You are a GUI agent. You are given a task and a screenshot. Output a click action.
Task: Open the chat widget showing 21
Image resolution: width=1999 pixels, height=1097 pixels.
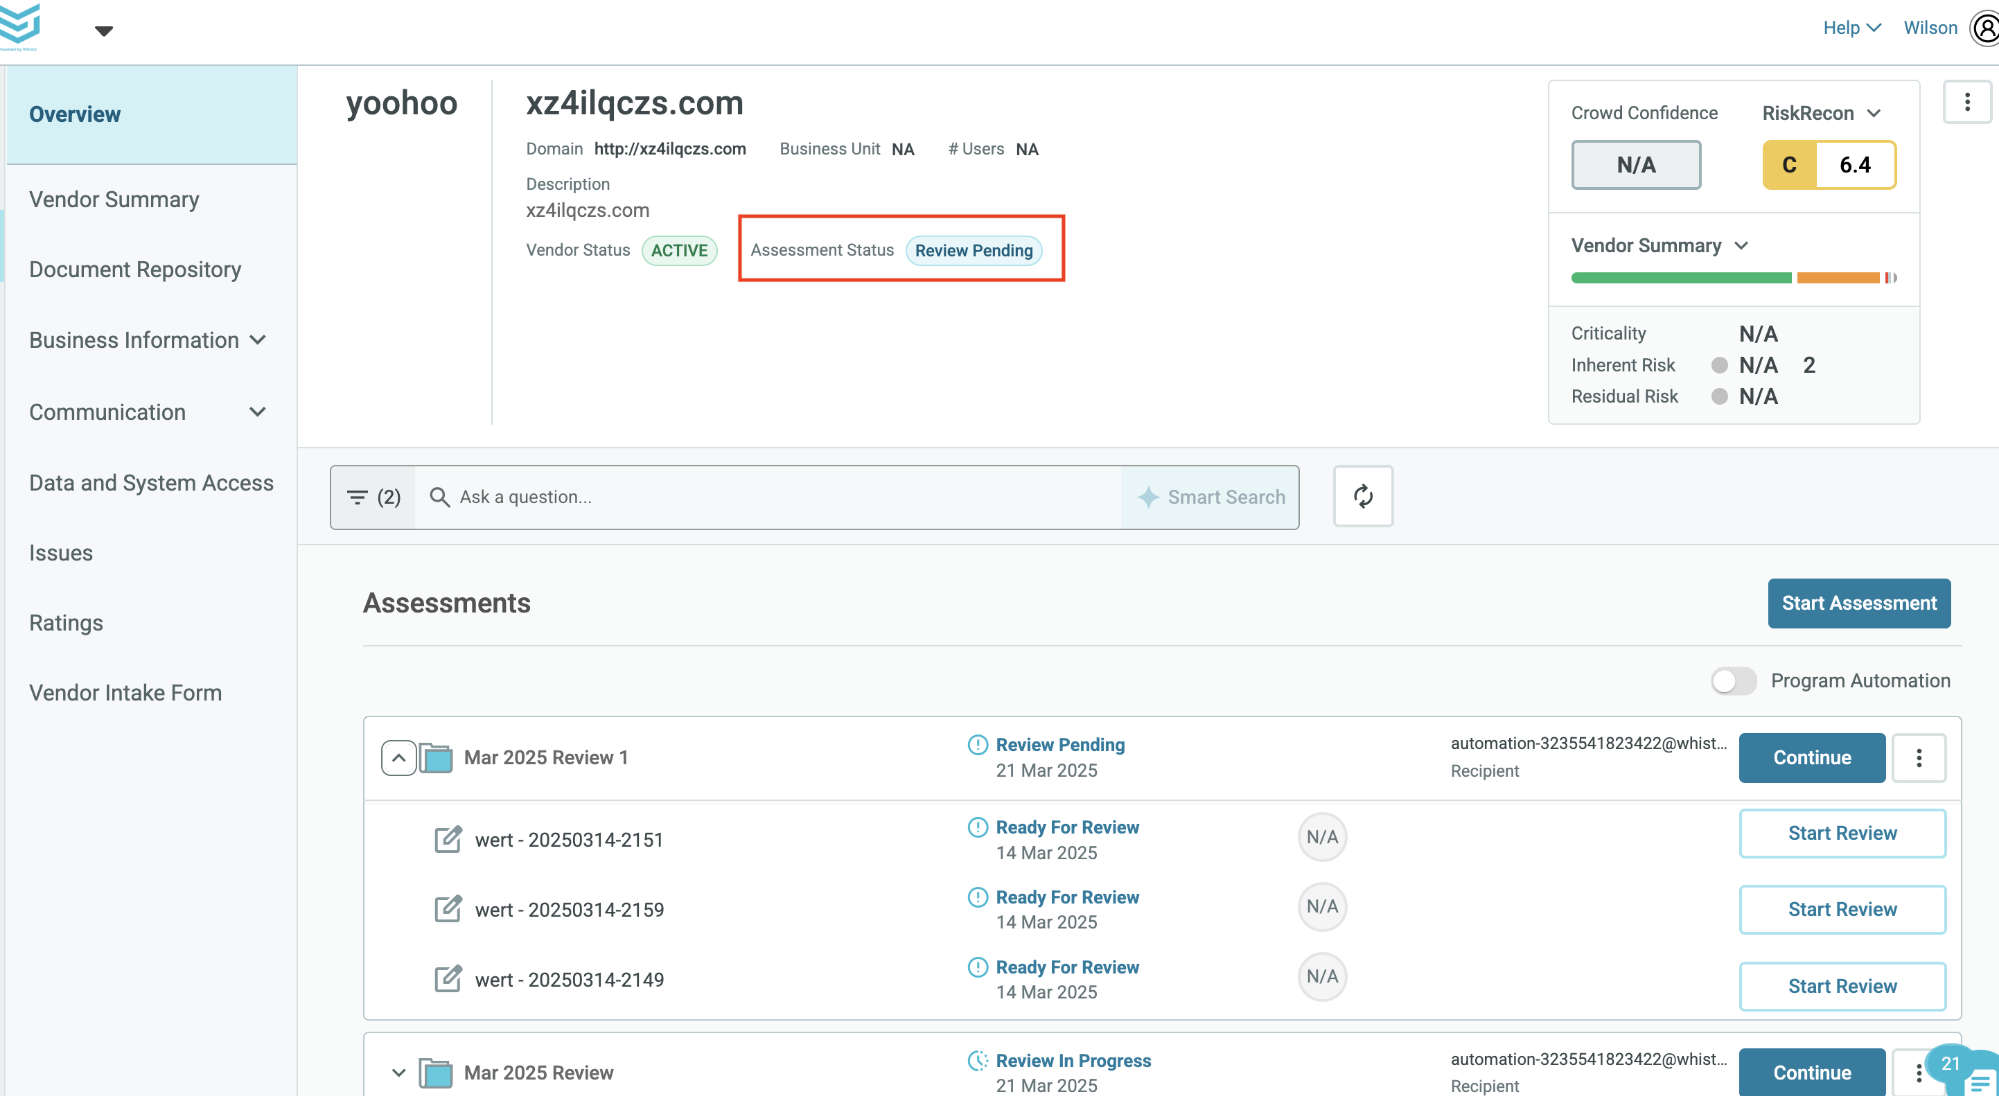(1964, 1072)
